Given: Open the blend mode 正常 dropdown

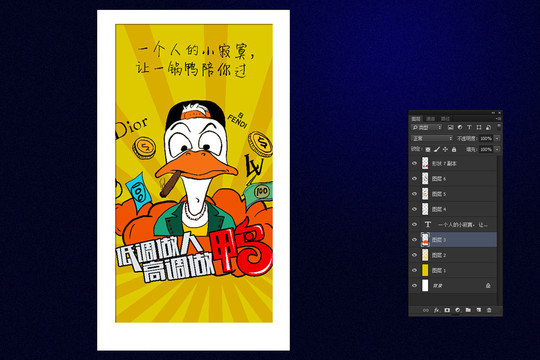Looking at the screenshot, I should [432, 138].
